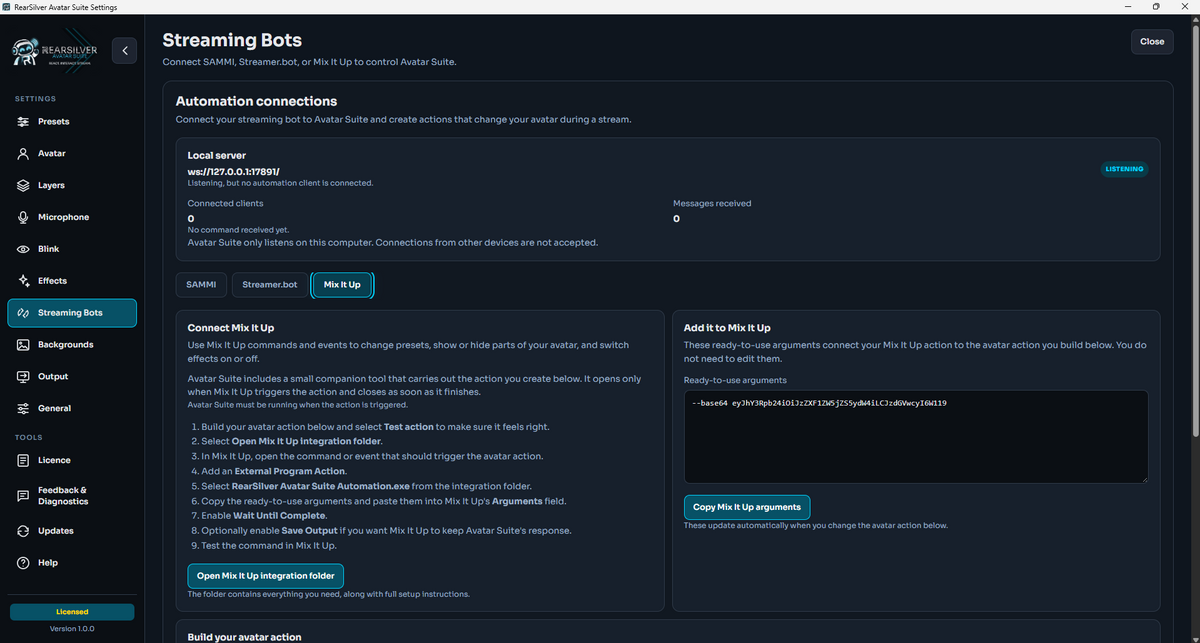Image resolution: width=1200 pixels, height=643 pixels.
Task: Click step 7 Enable Wait Until Complete
Action: pos(258,515)
